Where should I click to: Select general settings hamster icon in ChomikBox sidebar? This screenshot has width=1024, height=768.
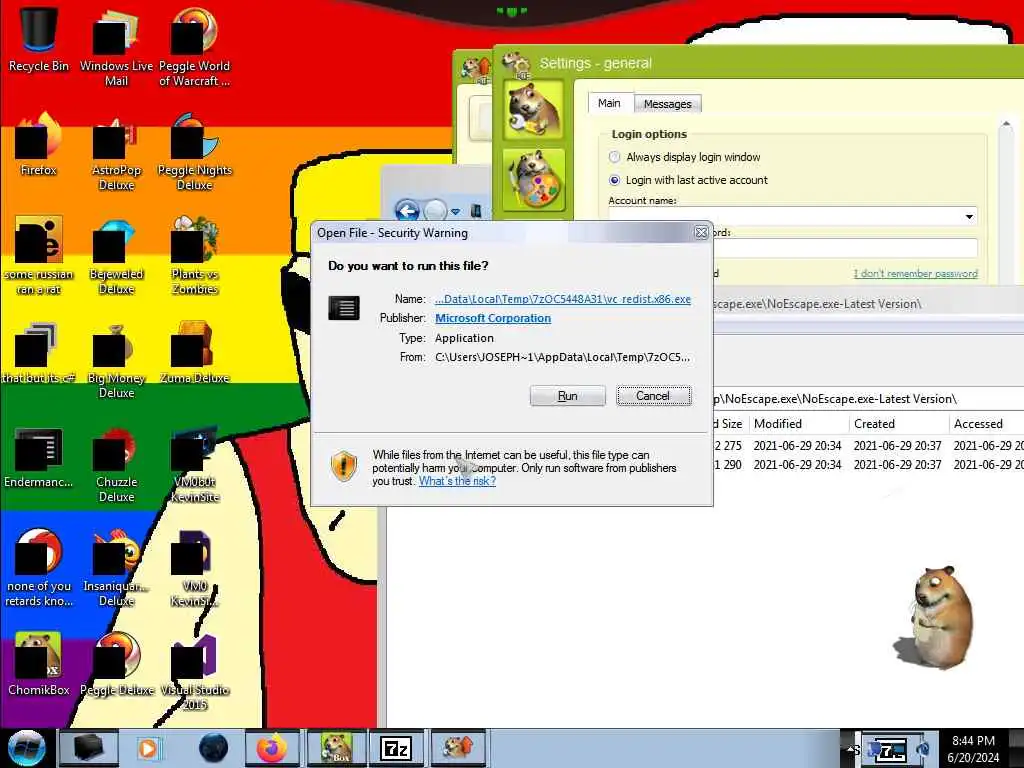[534, 109]
